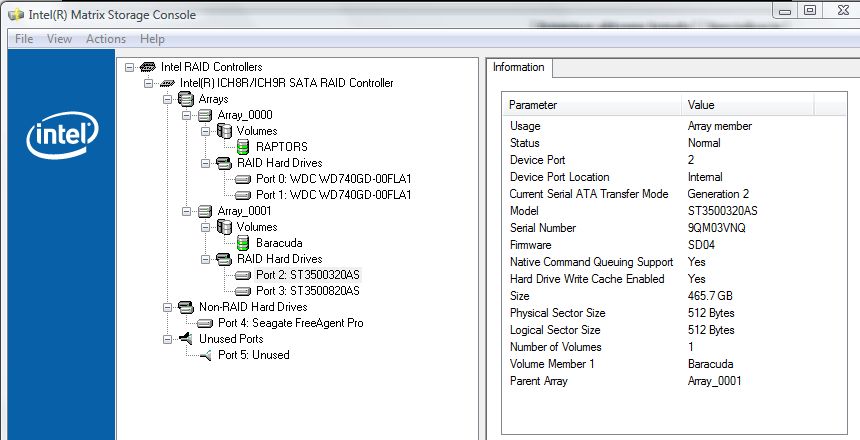Click the RAID Hard Drives icon under Array_0000

pos(224,163)
